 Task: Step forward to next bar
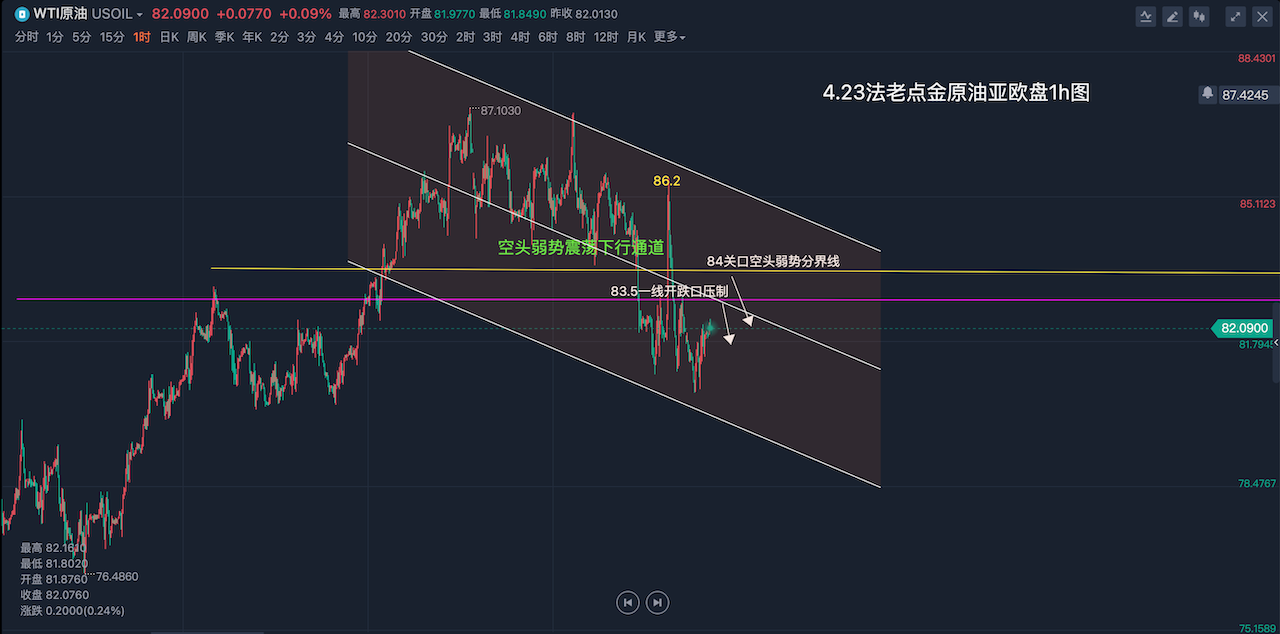[657, 602]
